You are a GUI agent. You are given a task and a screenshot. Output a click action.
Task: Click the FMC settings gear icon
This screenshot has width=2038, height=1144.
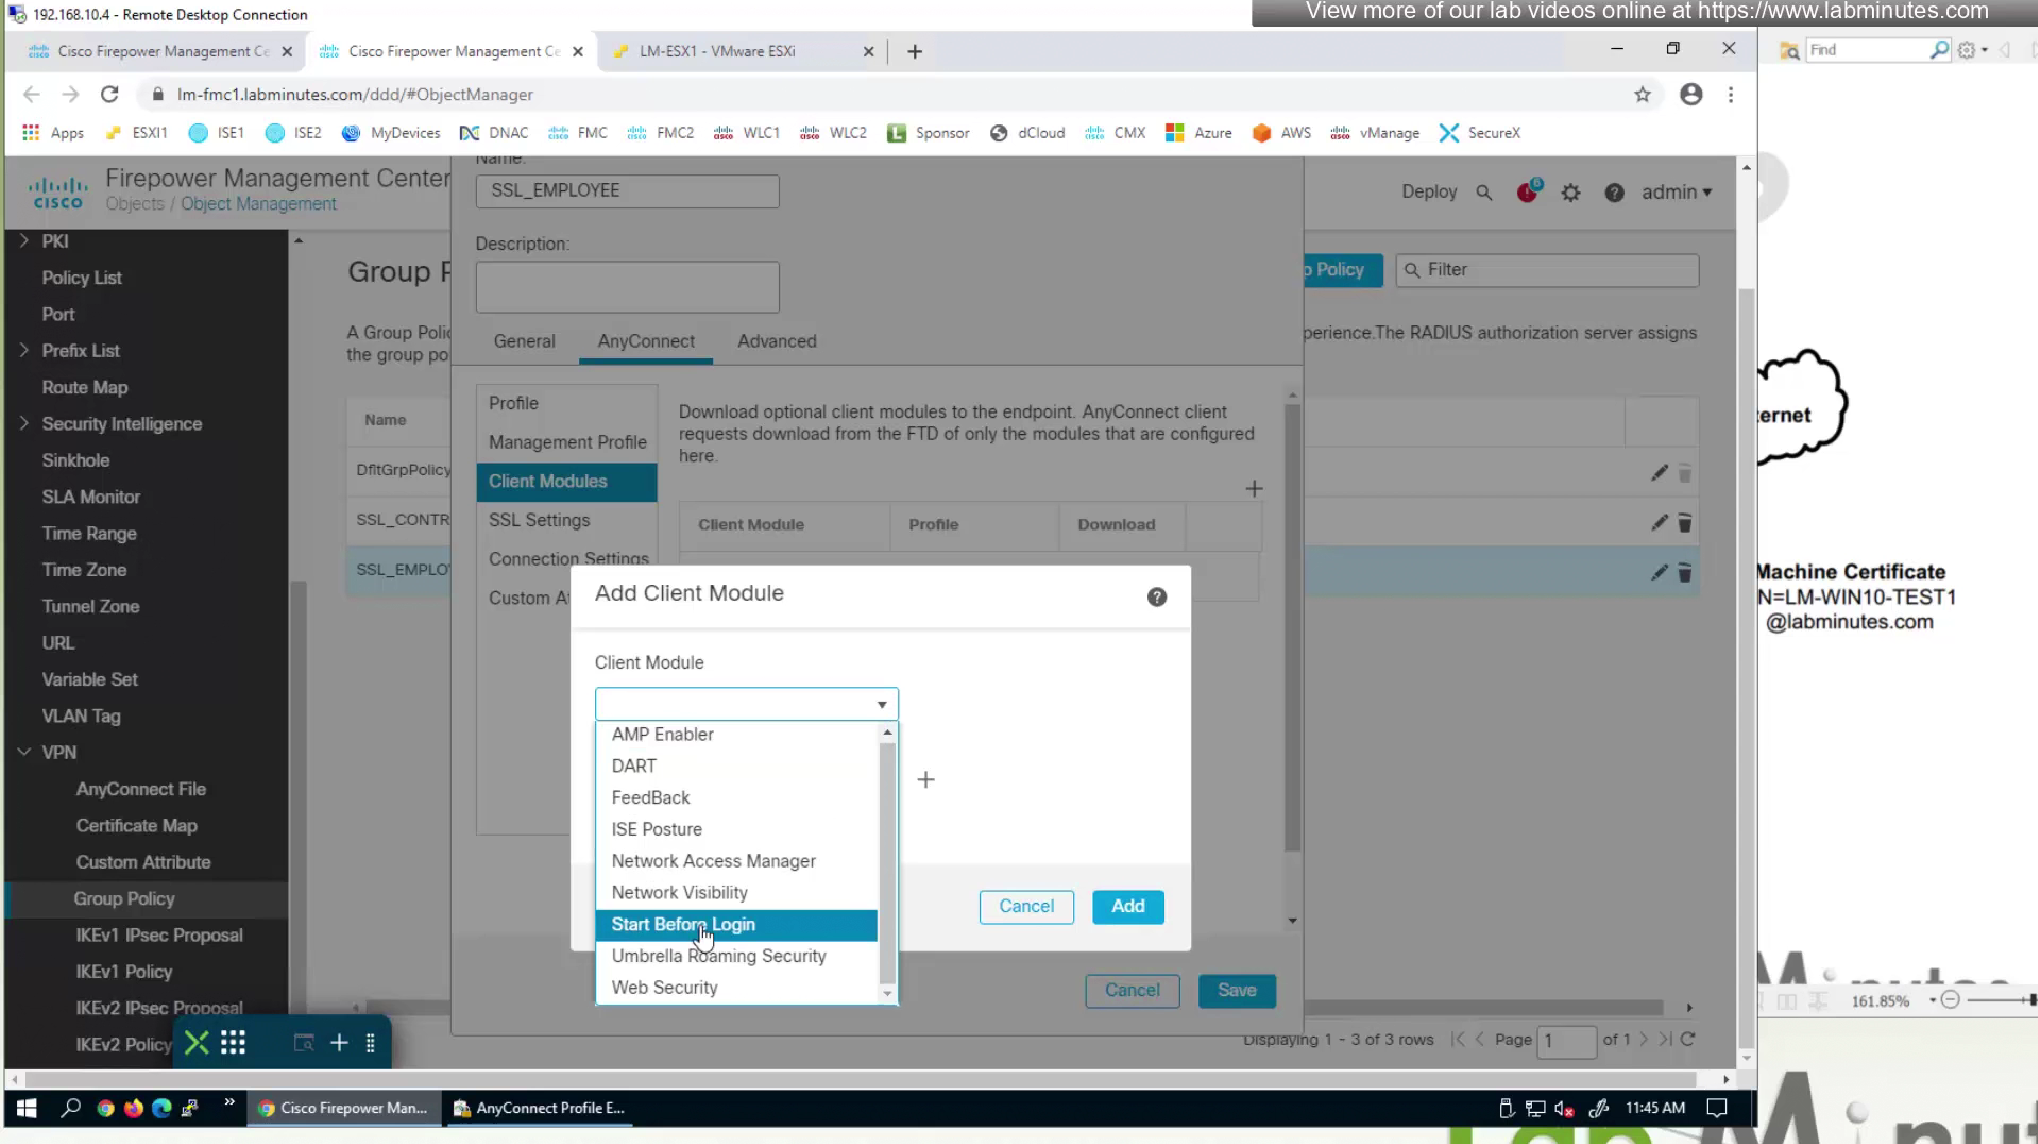click(1570, 192)
